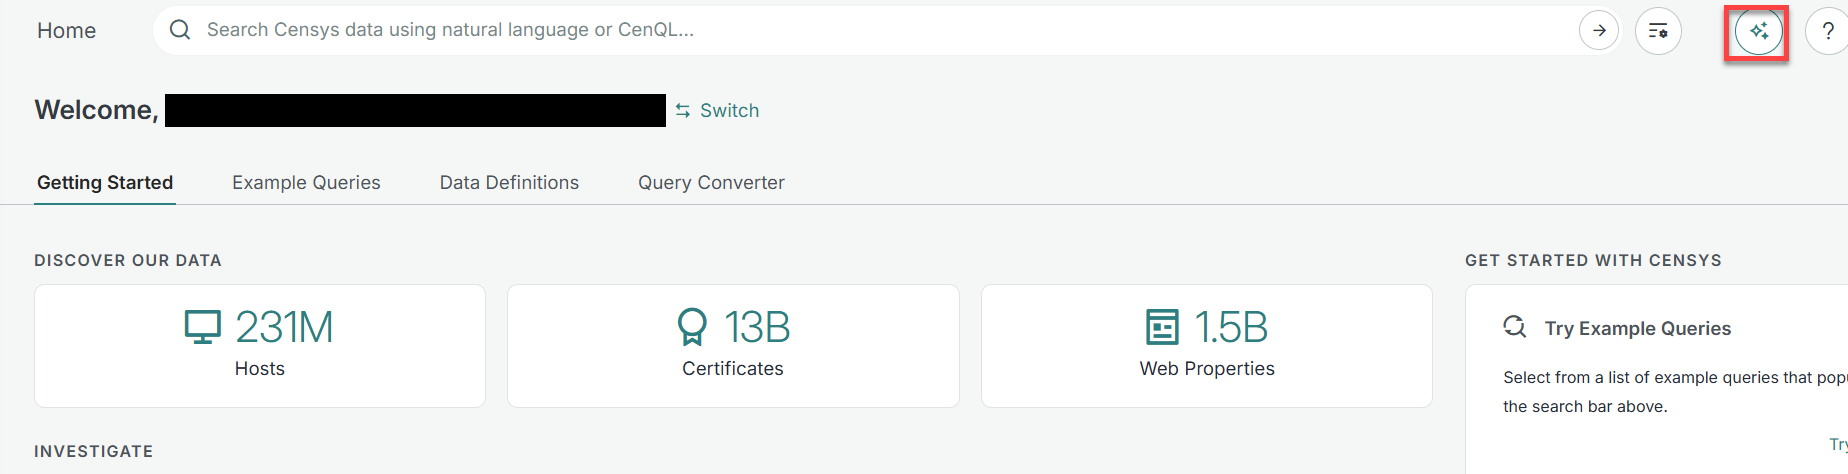Open the help question mark menu
The width and height of the screenshot is (1848, 474).
click(1827, 30)
